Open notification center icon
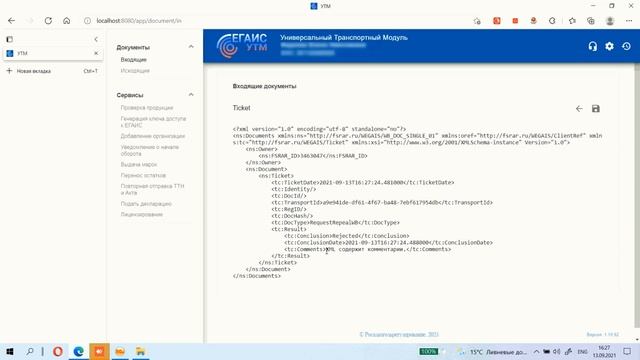The height and width of the screenshot is (360, 640). point(627,352)
